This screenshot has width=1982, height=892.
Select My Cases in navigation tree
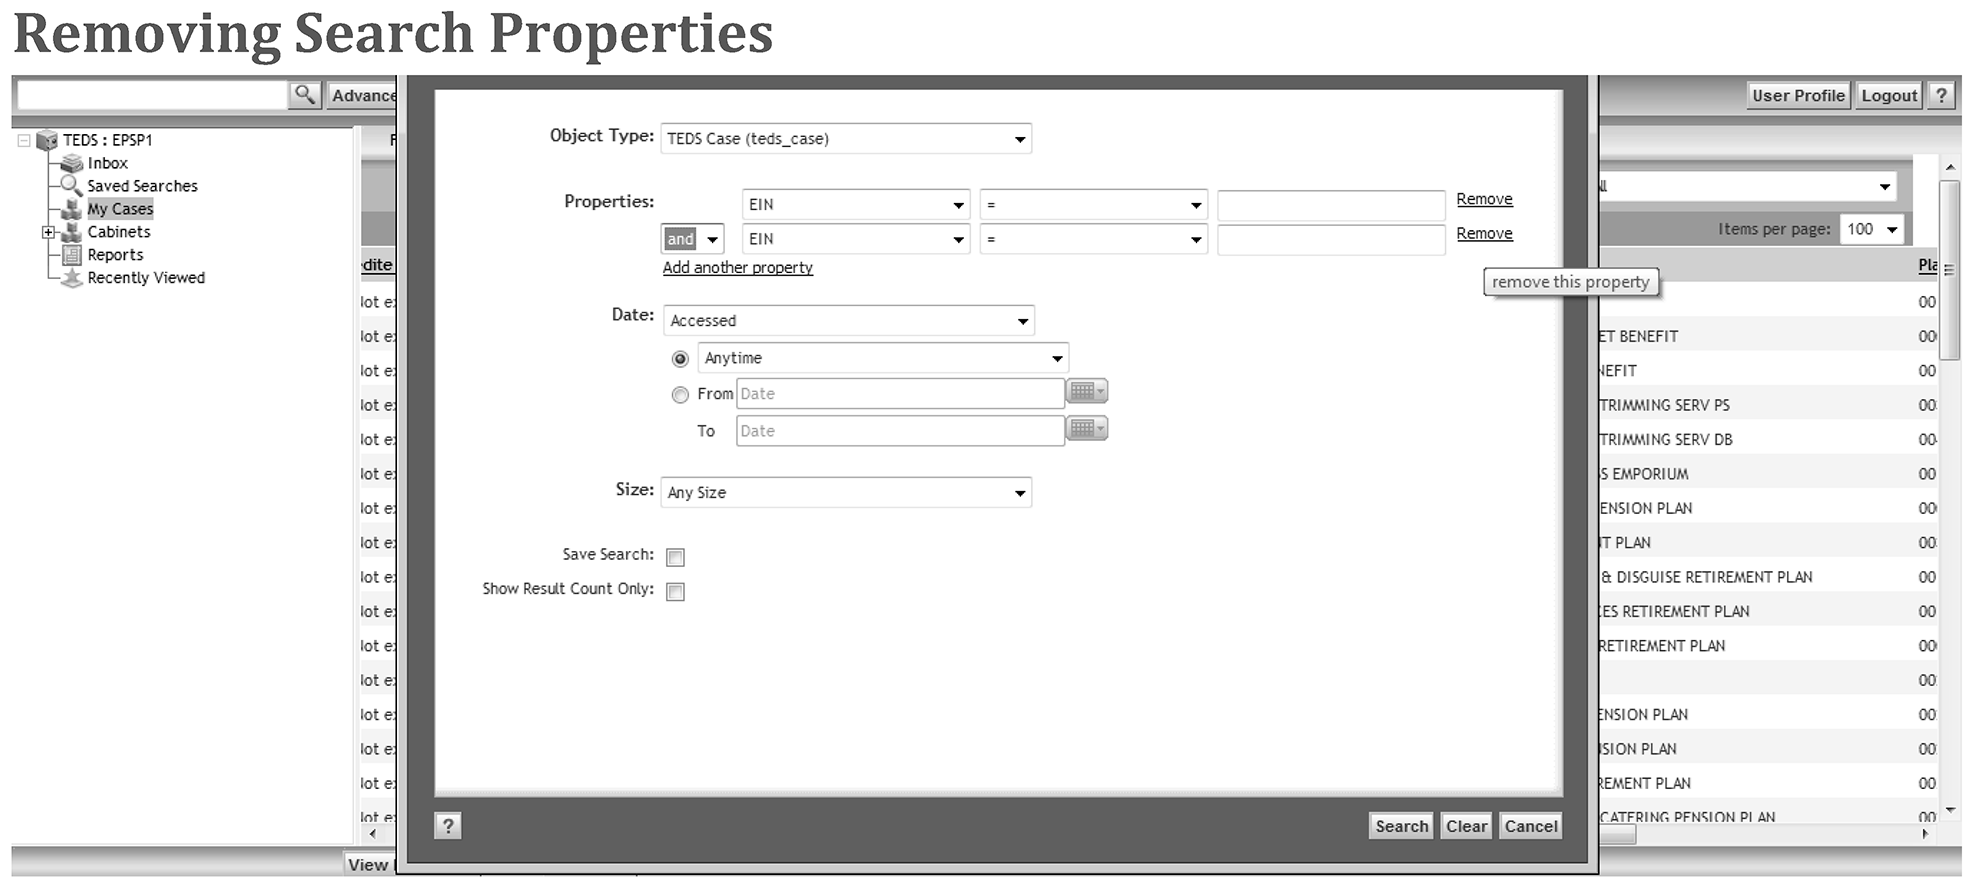click(x=120, y=209)
